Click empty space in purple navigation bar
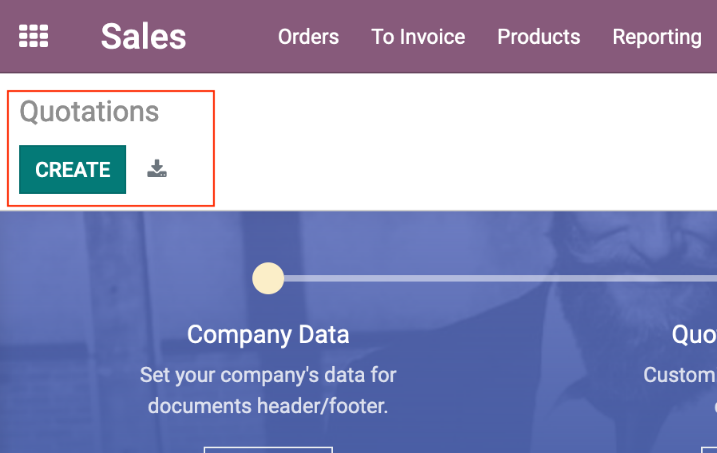The height and width of the screenshot is (453, 717). (233, 37)
